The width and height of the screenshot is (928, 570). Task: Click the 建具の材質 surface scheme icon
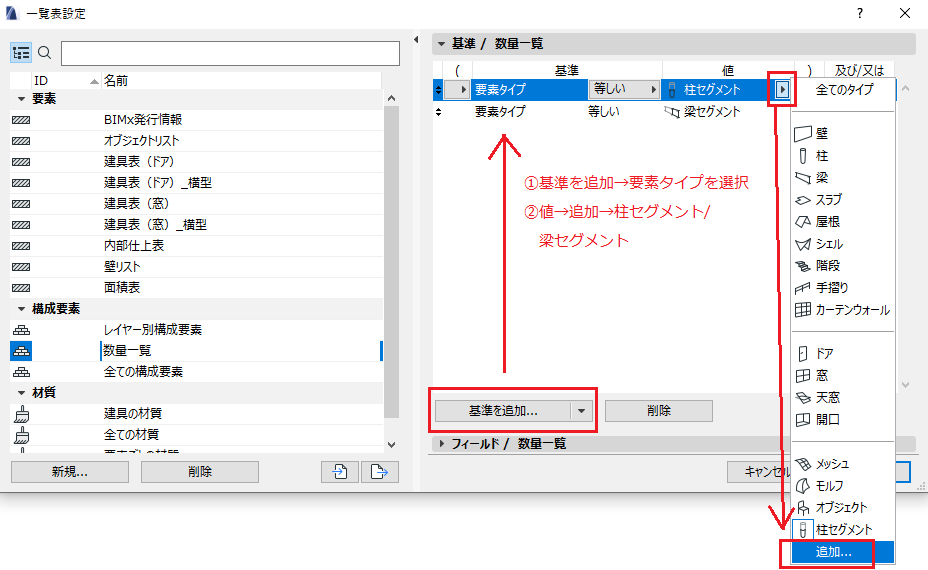pos(21,414)
